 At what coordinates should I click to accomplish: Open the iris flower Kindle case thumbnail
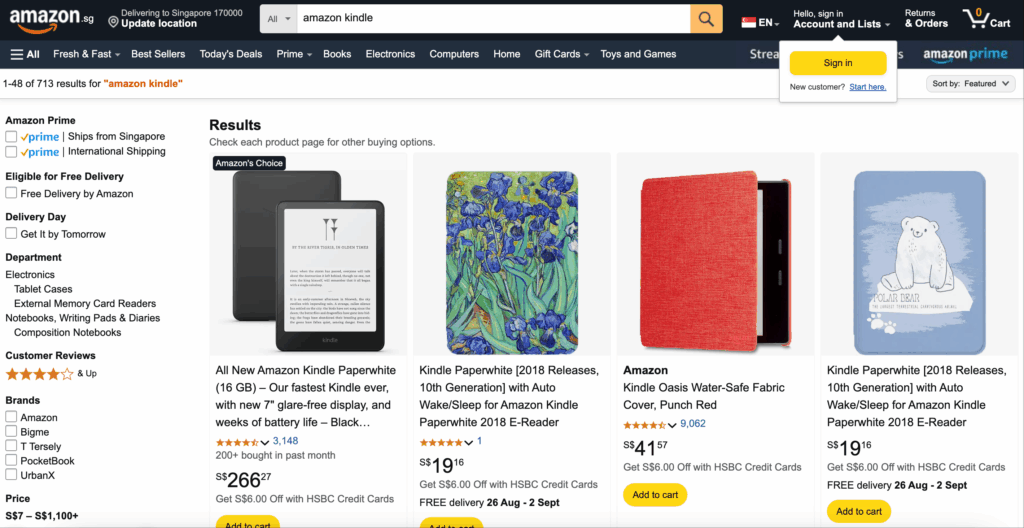coord(512,257)
